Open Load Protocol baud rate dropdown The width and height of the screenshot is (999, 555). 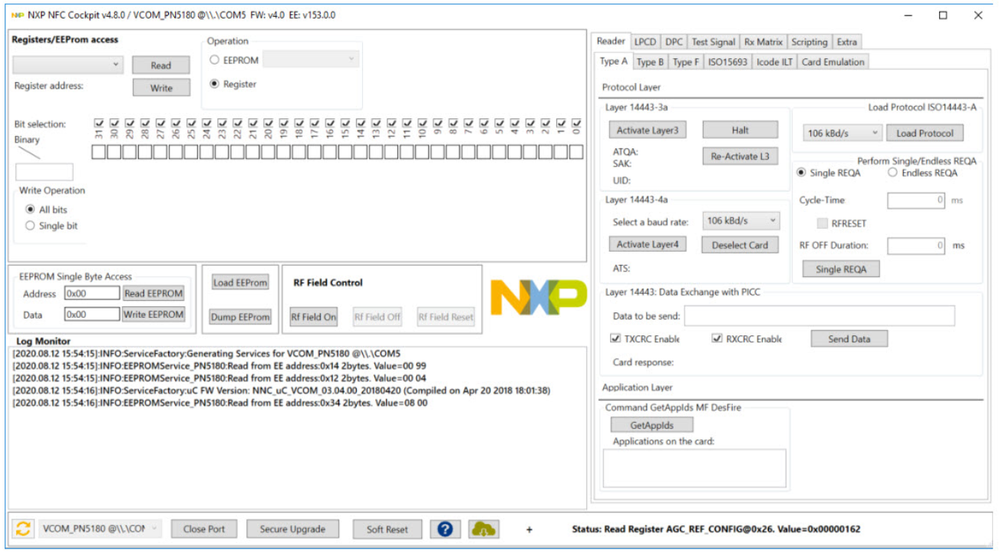tap(842, 133)
